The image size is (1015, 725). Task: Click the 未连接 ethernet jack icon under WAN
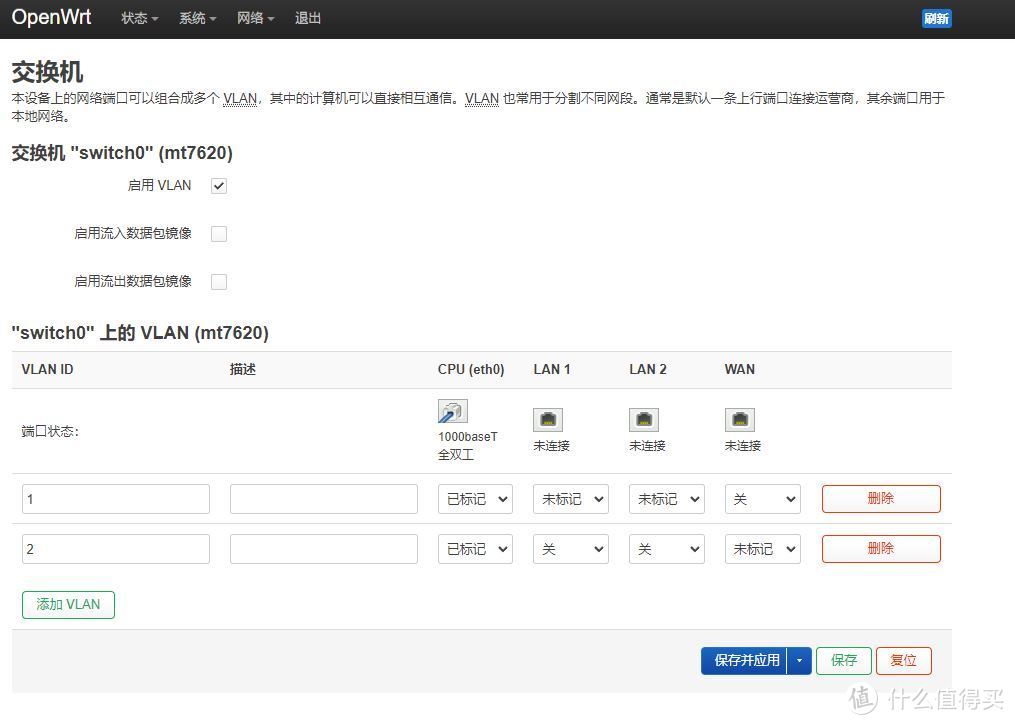coord(740,419)
